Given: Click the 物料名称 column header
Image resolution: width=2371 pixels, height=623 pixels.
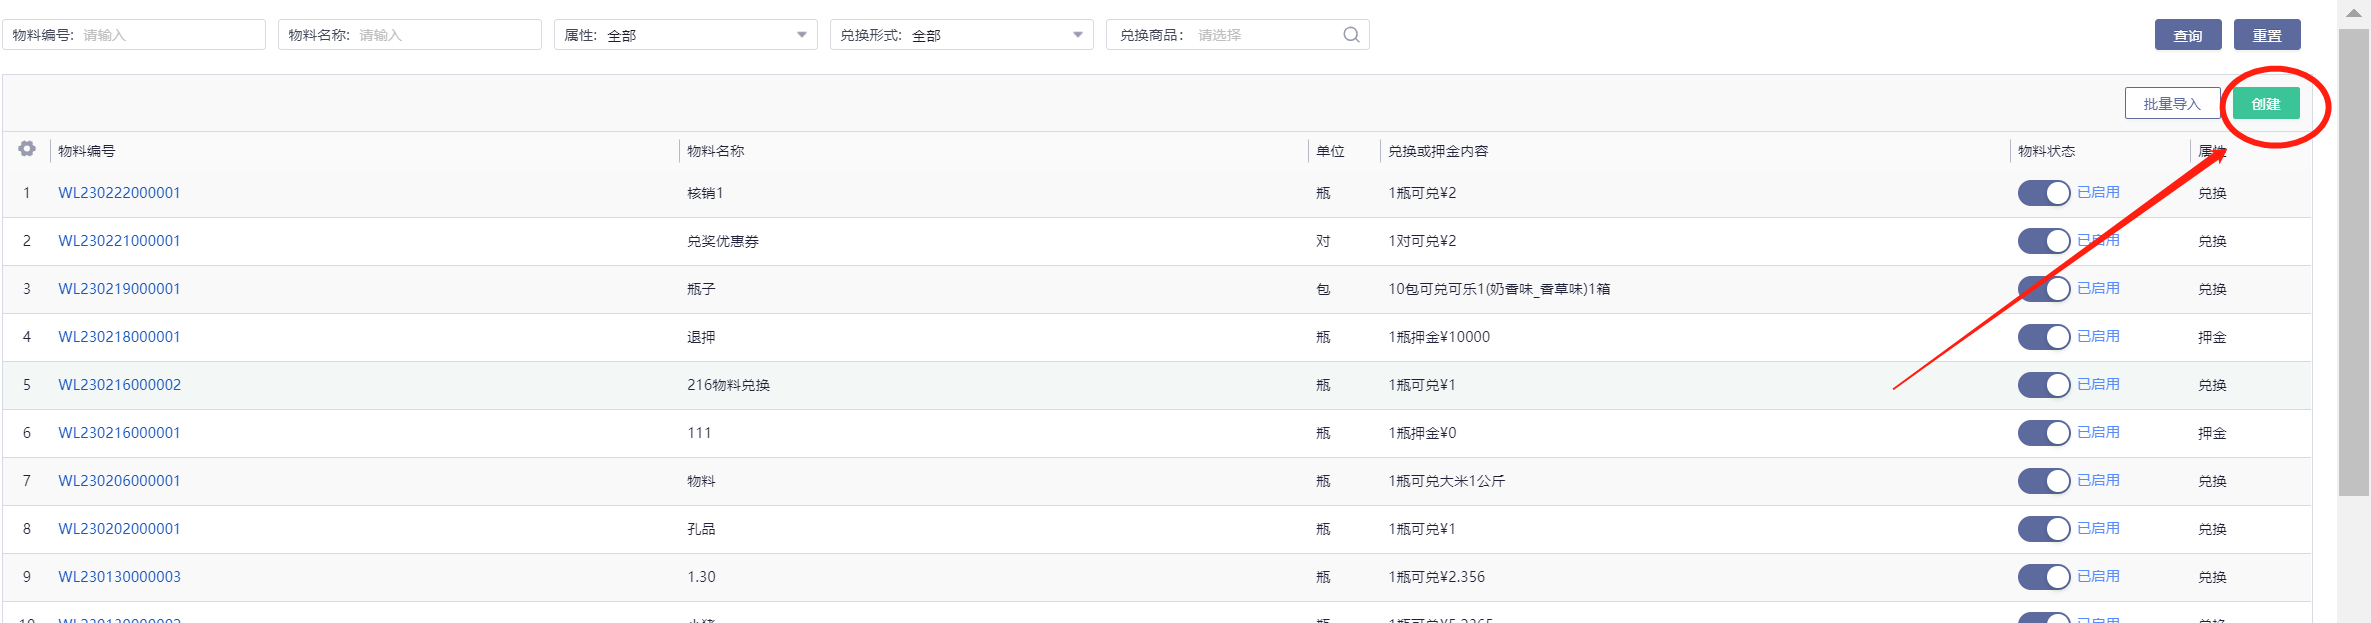Looking at the screenshot, I should 716,151.
